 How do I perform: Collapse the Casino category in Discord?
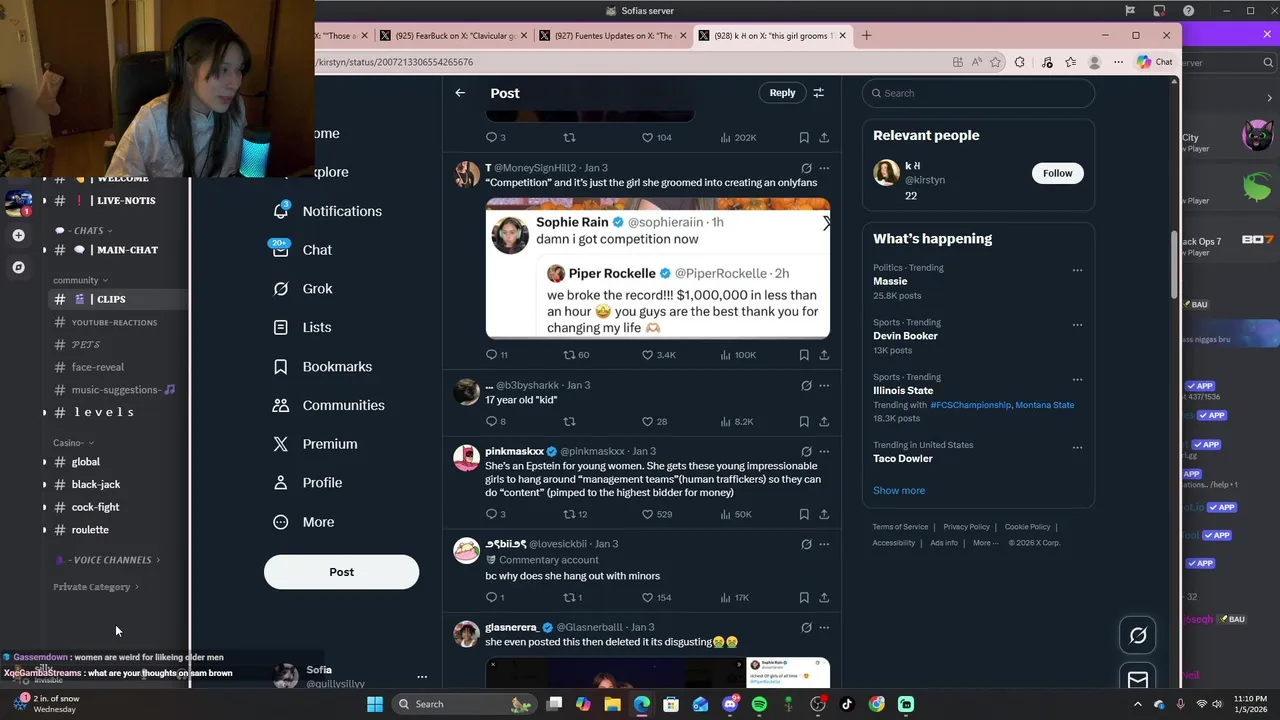73,443
